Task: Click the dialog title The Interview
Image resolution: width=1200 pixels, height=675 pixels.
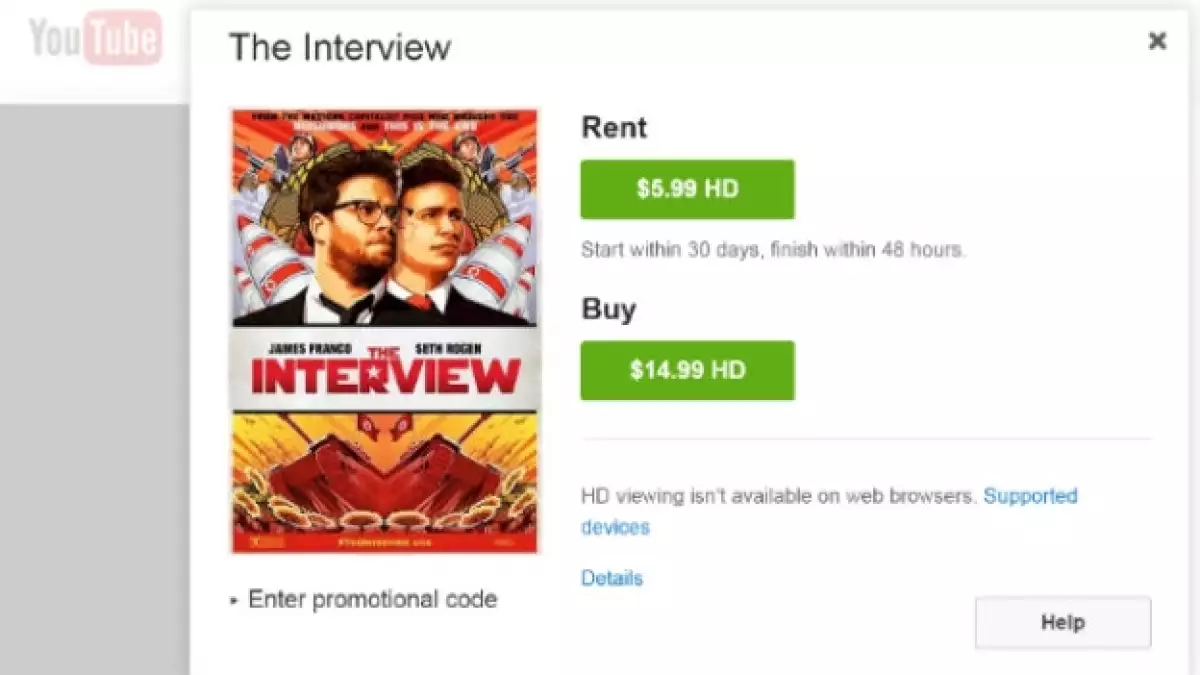Action: [340, 47]
